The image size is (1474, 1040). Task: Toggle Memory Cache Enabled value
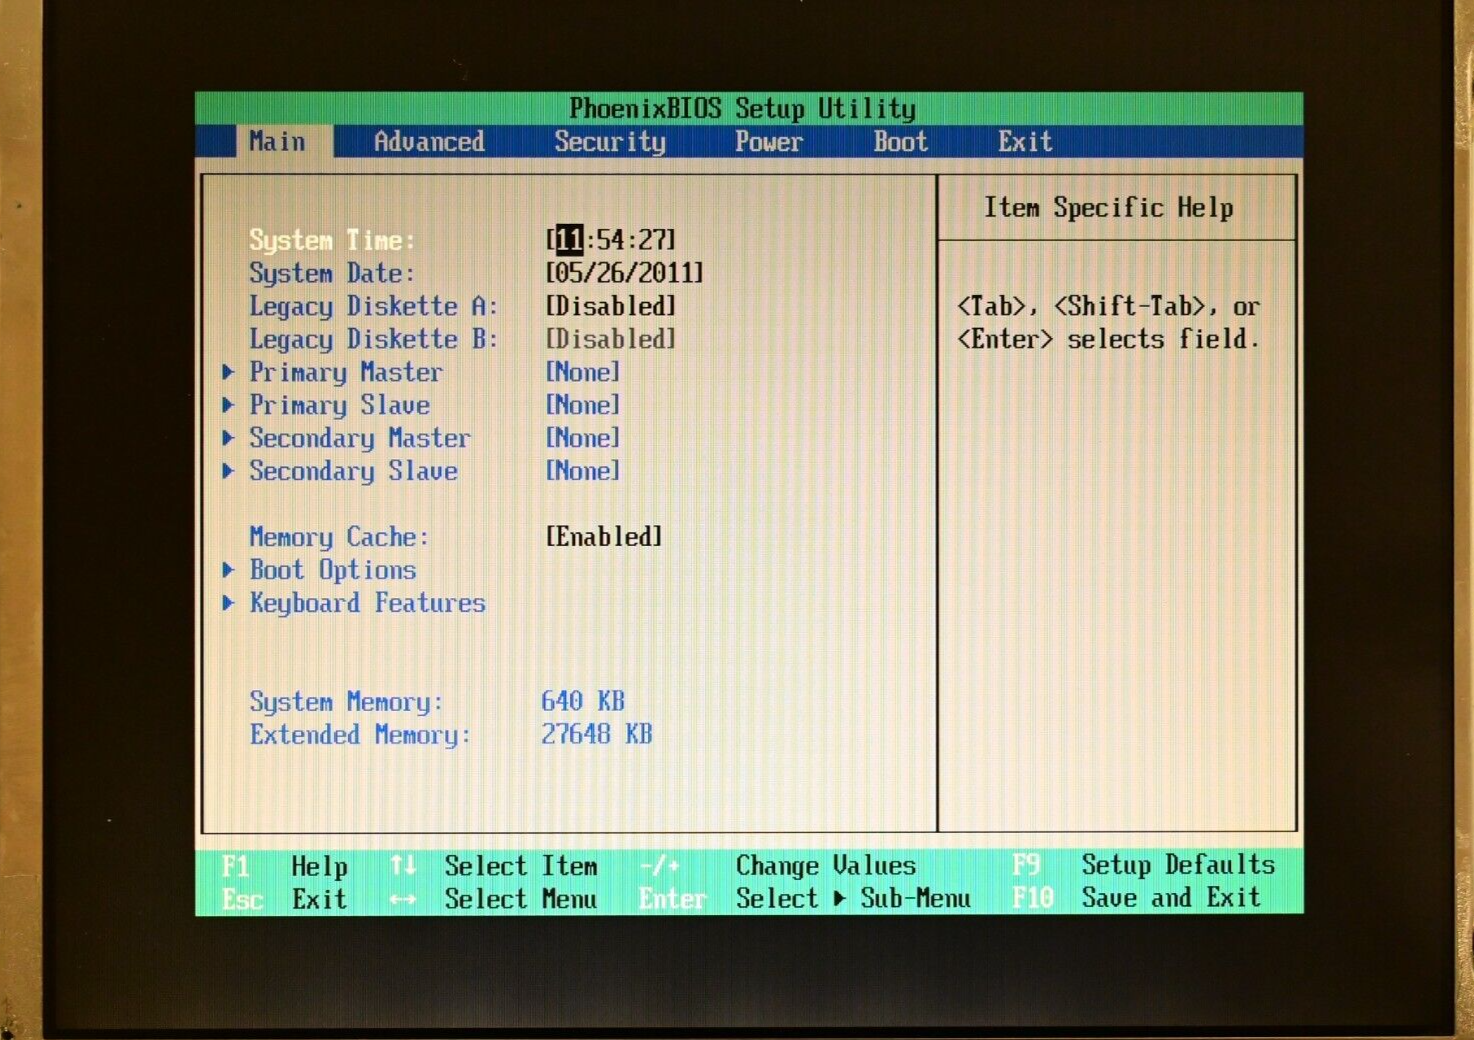click(x=604, y=536)
